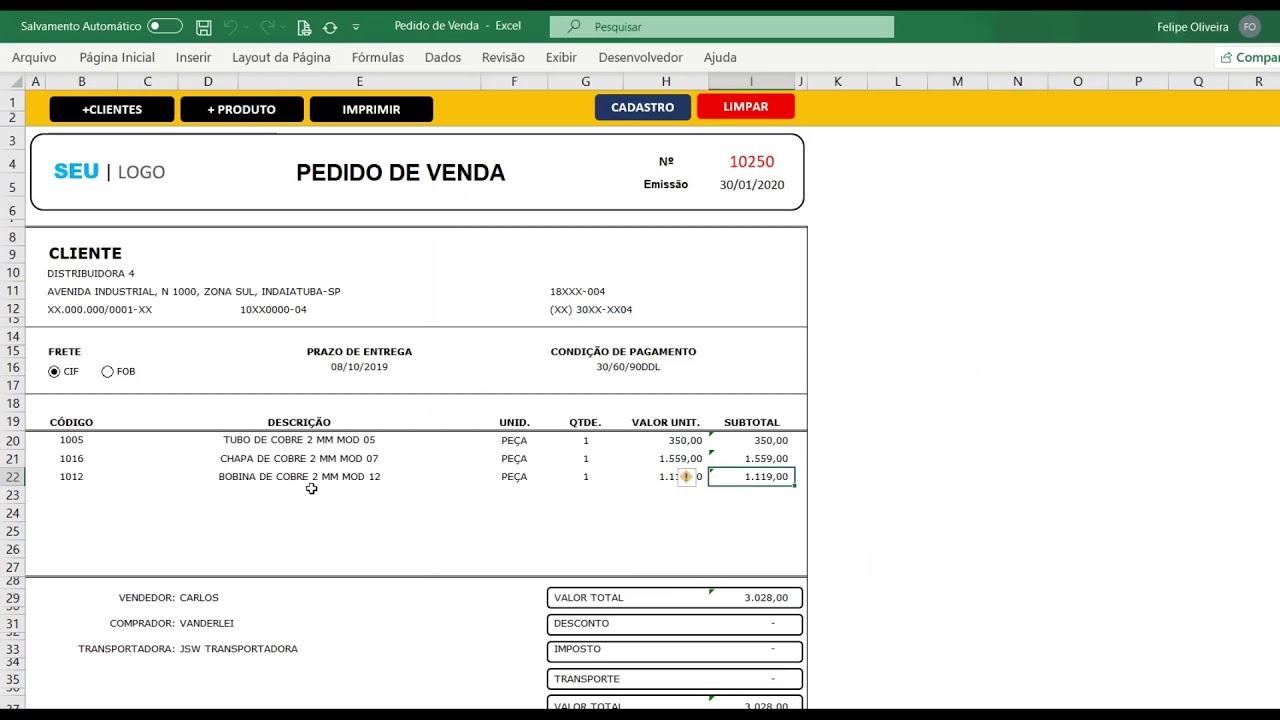Image resolution: width=1280 pixels, height=720 pixels.
Task: Click product code 1016 cell
Action: 71,459
